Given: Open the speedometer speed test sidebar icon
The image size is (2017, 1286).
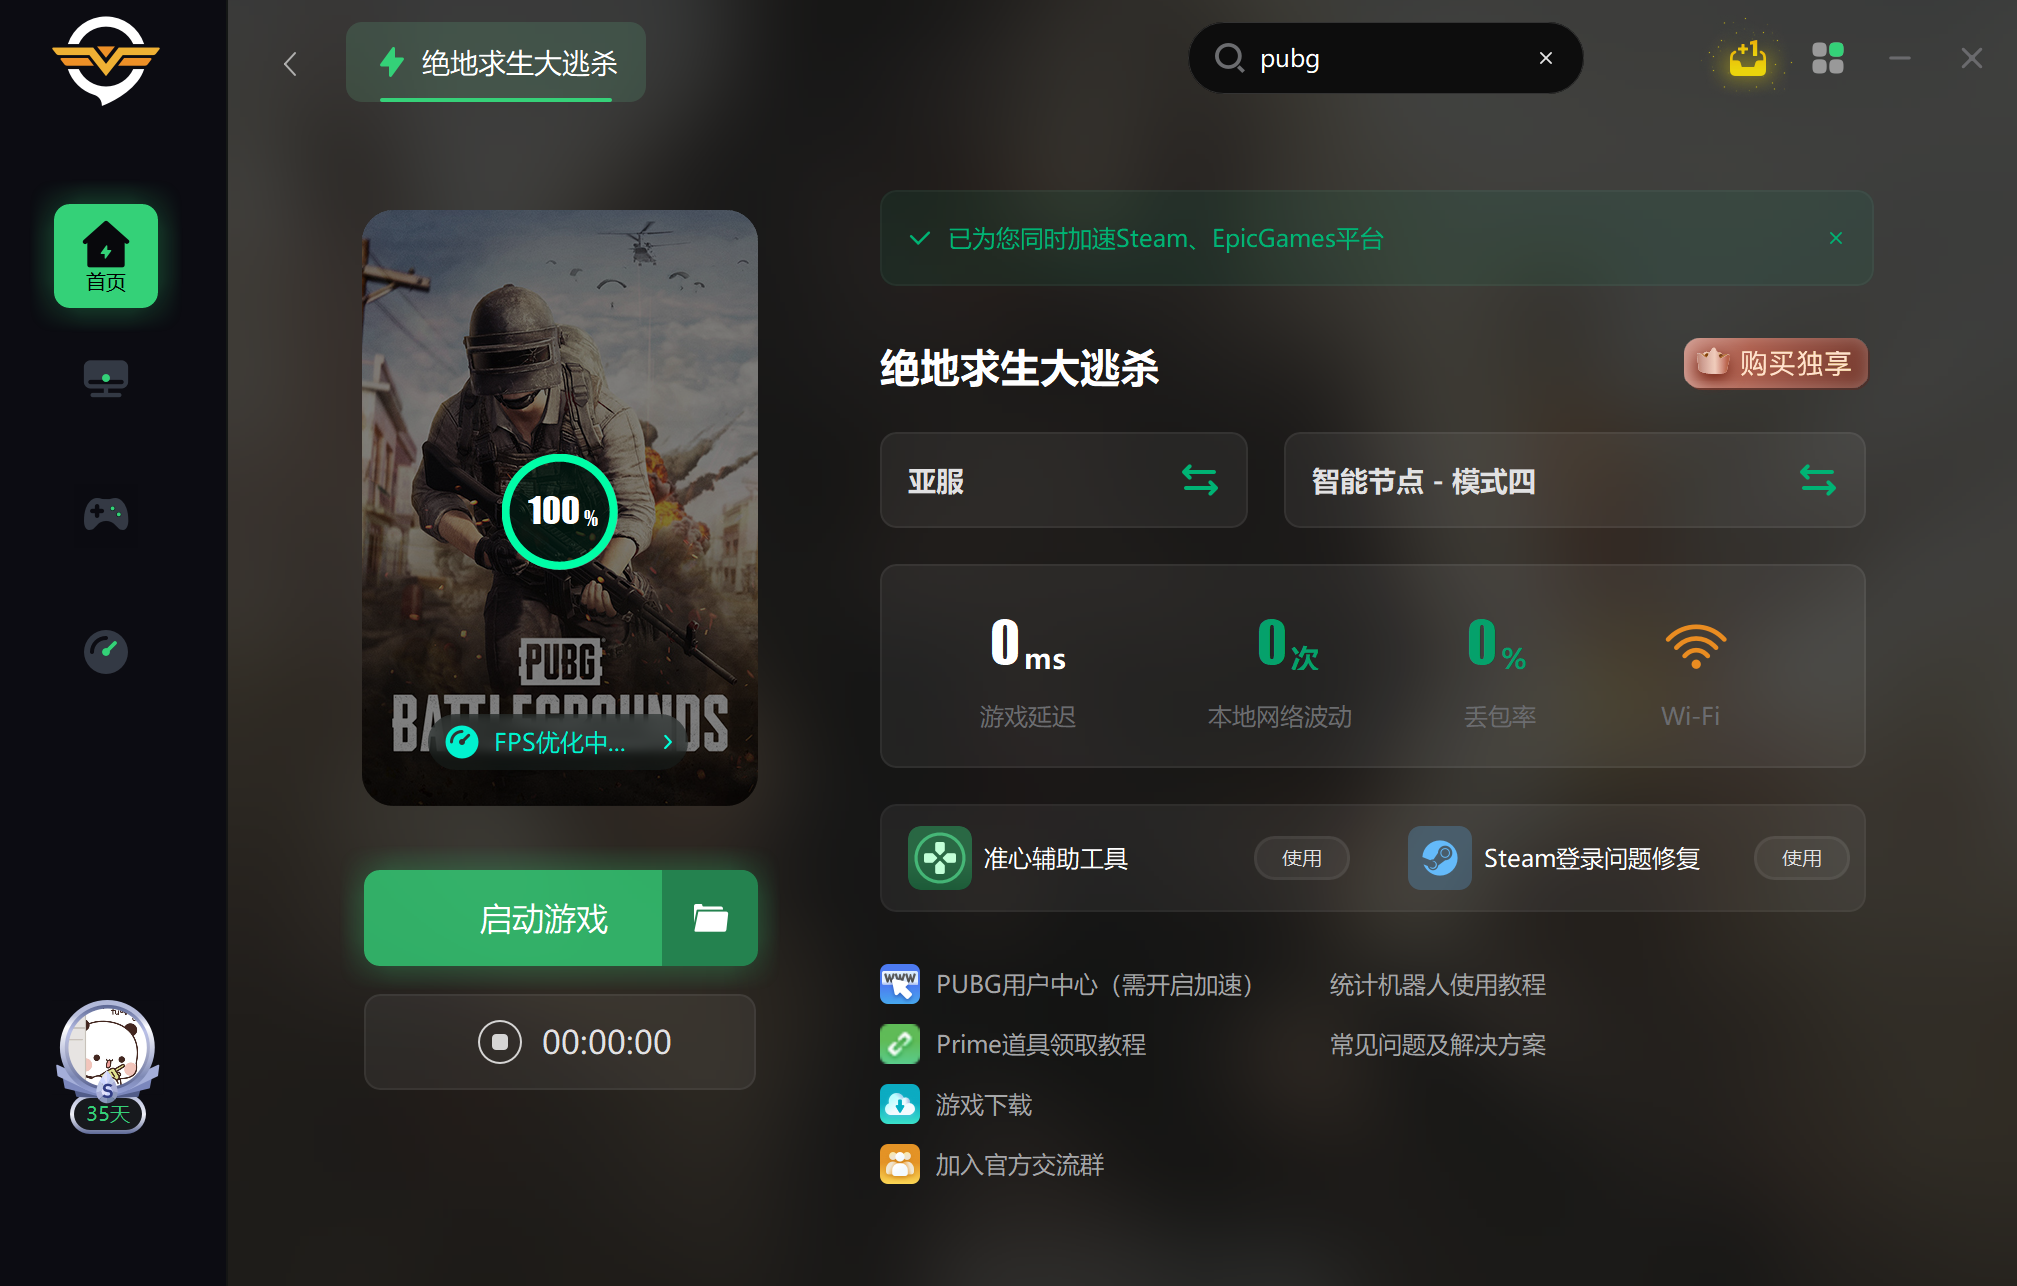Looking at the screenshot, I should pos(106,651).
